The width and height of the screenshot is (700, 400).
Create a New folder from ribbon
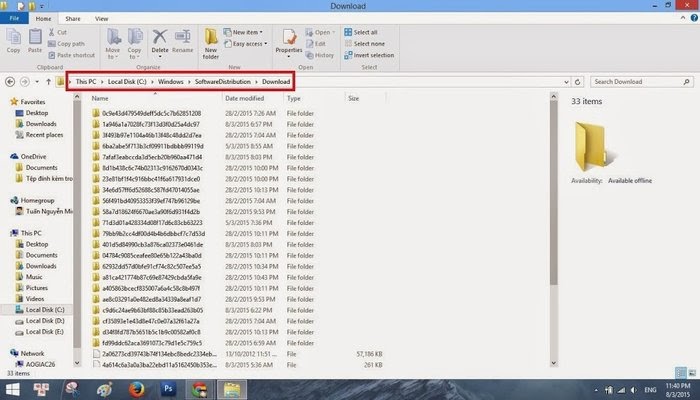pyautogui.click(x=211, y=44)
